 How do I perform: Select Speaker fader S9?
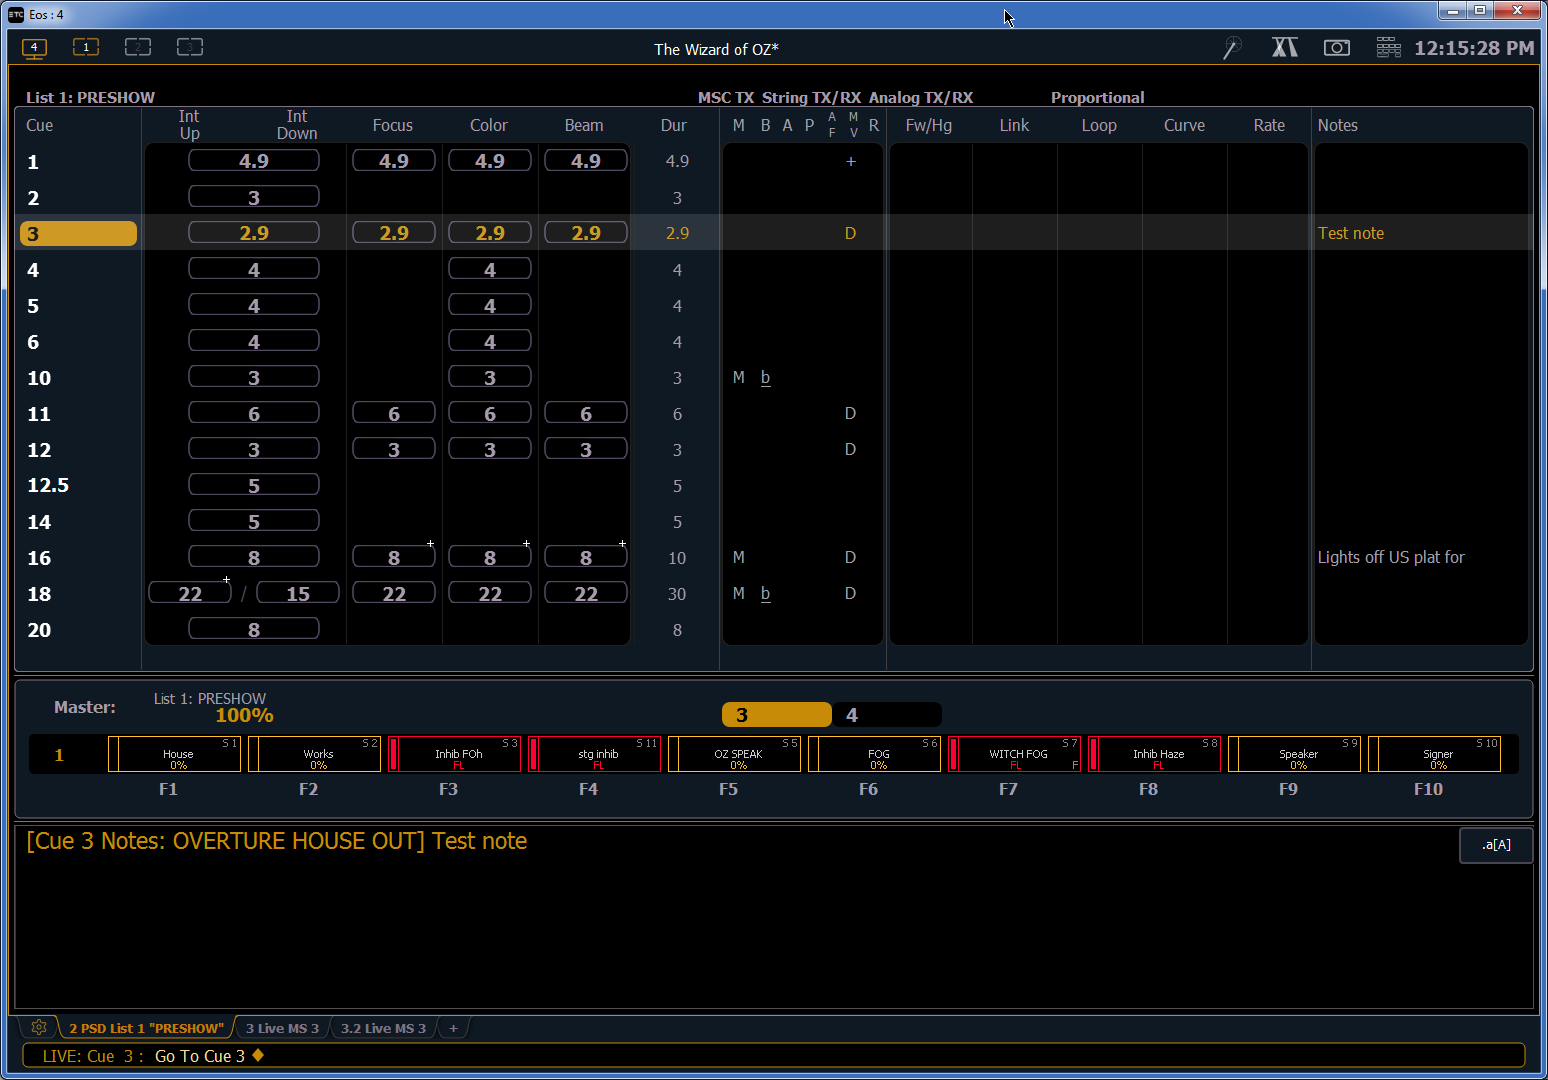(x=1294, y=754)
